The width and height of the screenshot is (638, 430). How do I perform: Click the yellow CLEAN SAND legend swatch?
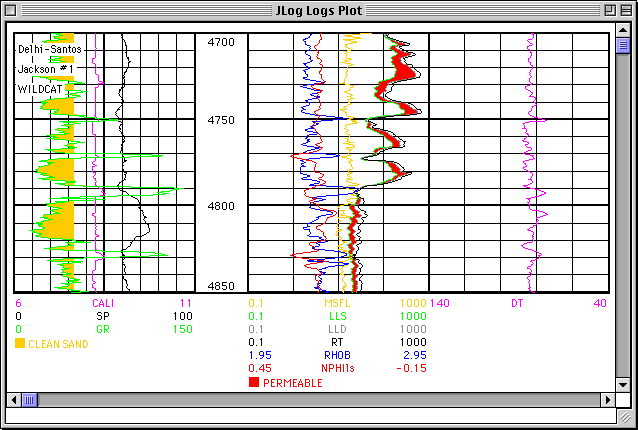coord(21,344)
